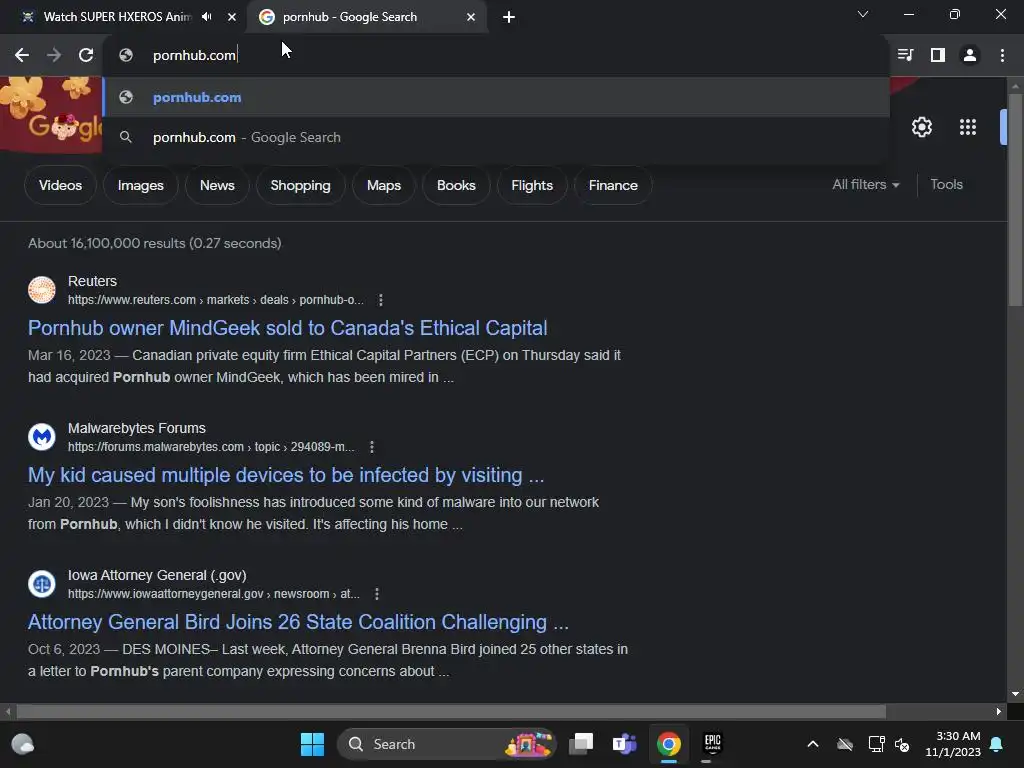Select the Chrome taskbar icon
Image resolution: width=1024 pixels, height=768 pixels.
(x=669, y=744)
